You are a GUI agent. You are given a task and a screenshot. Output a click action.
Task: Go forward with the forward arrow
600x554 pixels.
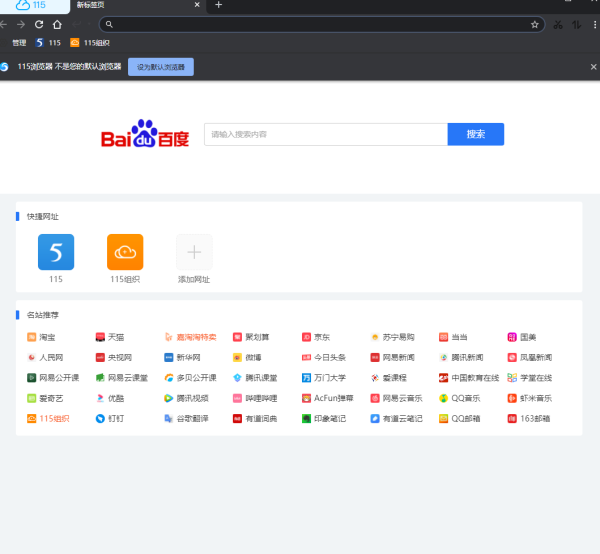click(x=21, y=25)
